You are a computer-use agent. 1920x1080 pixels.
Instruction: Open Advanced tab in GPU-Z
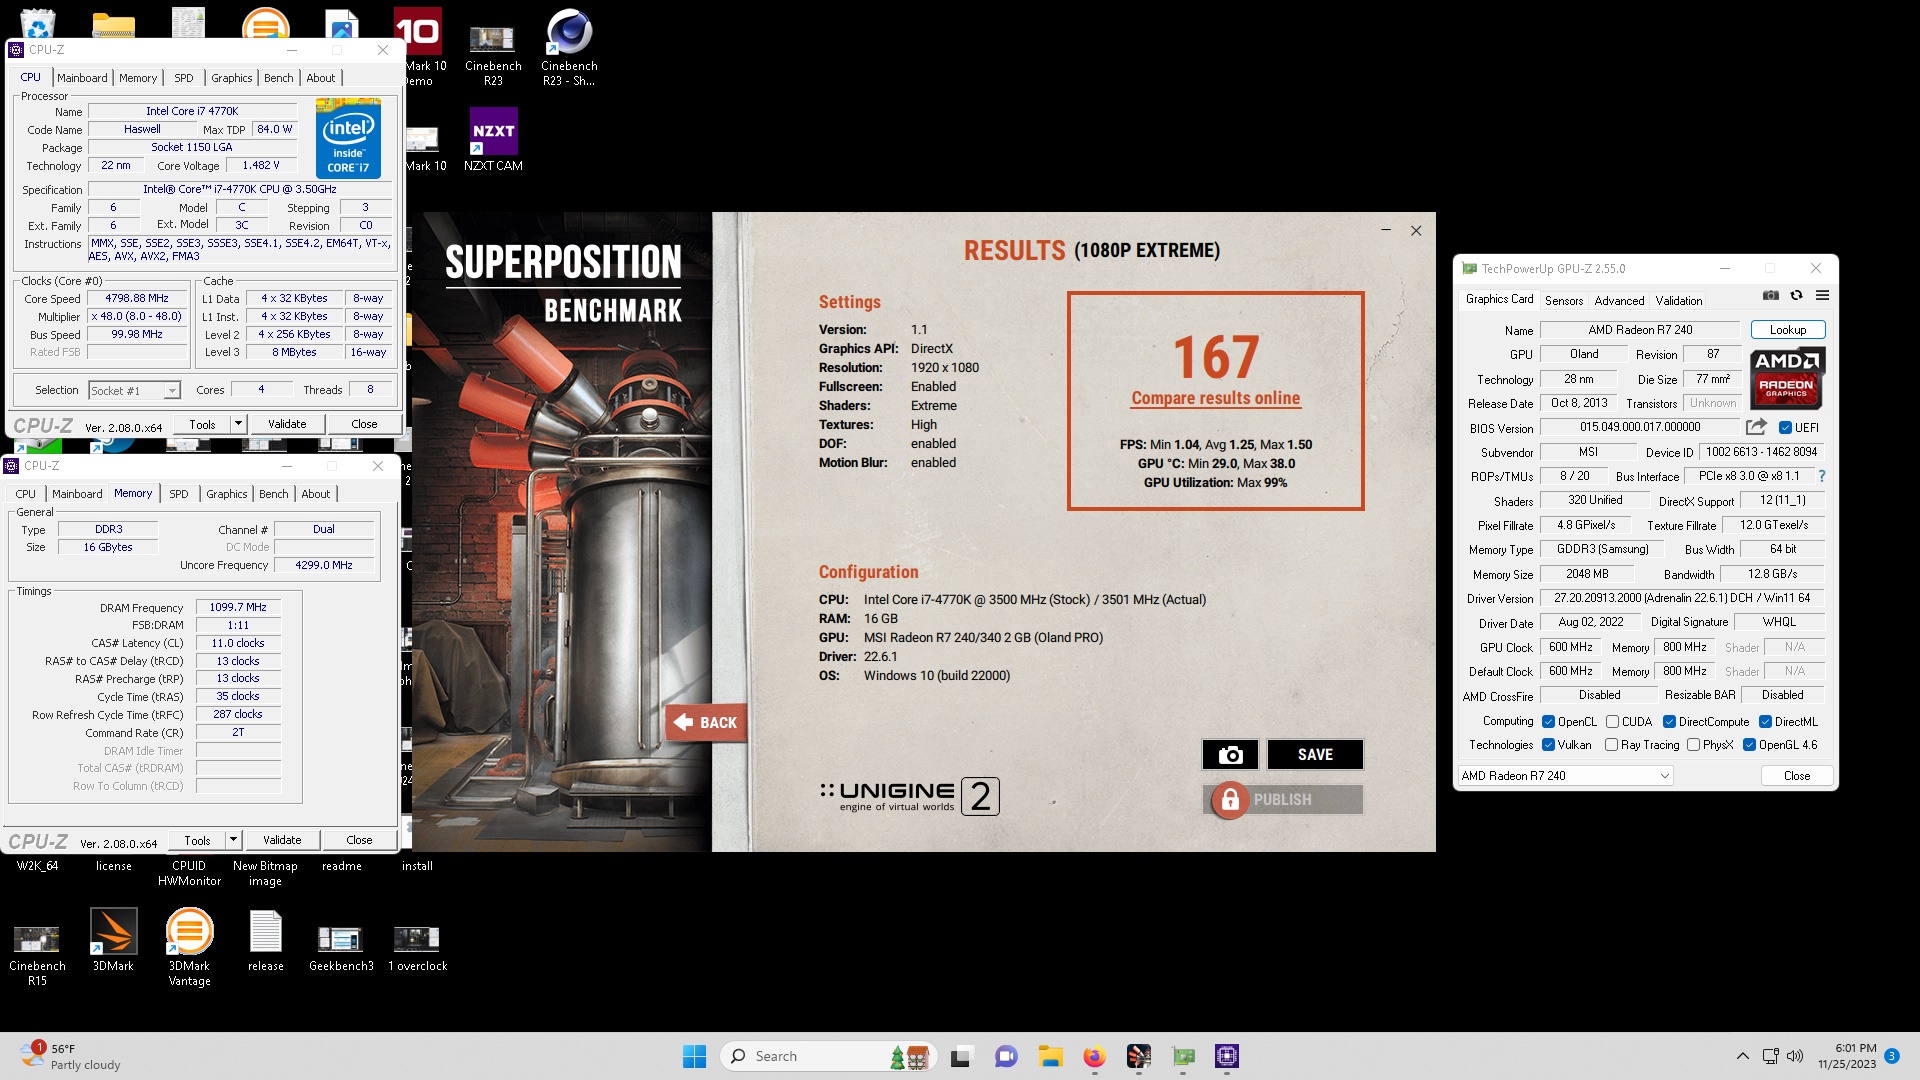(x=1619, y=300)
